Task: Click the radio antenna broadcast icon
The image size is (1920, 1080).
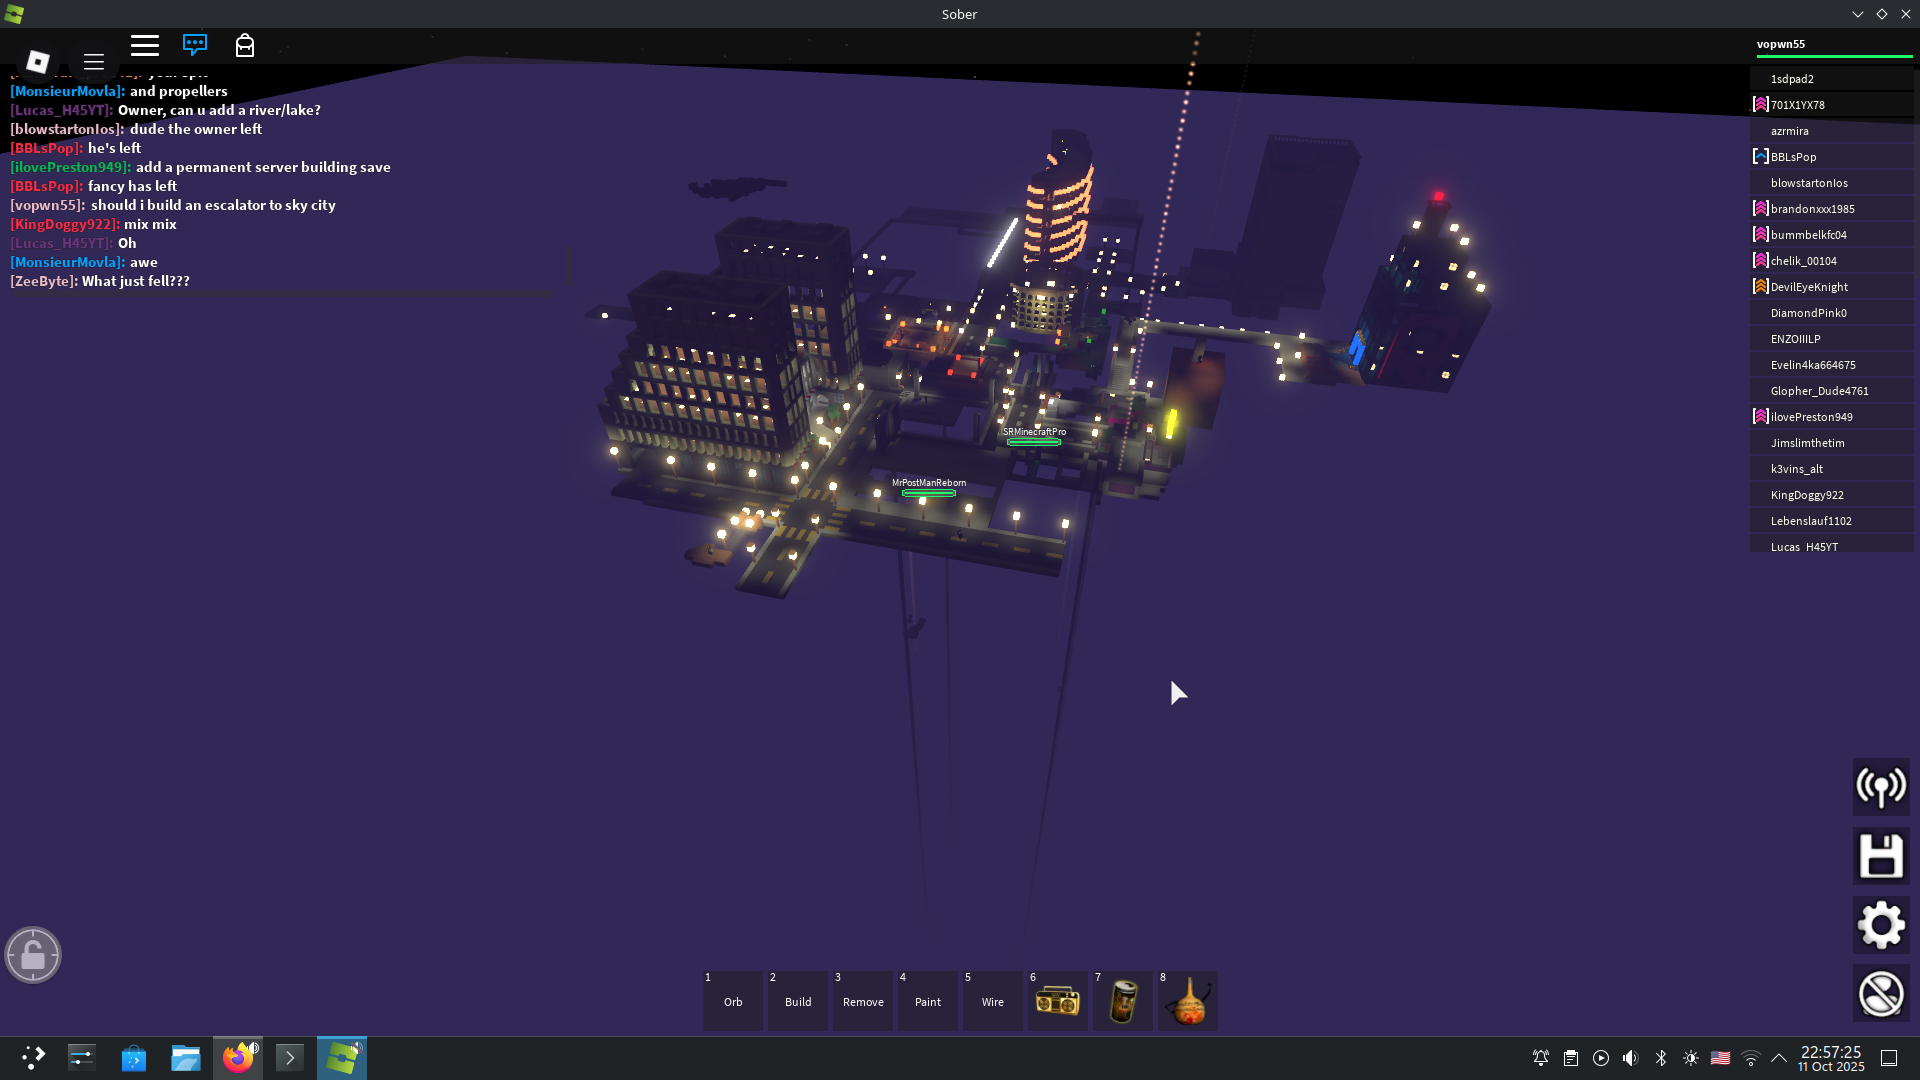Action: [1881, 787]
